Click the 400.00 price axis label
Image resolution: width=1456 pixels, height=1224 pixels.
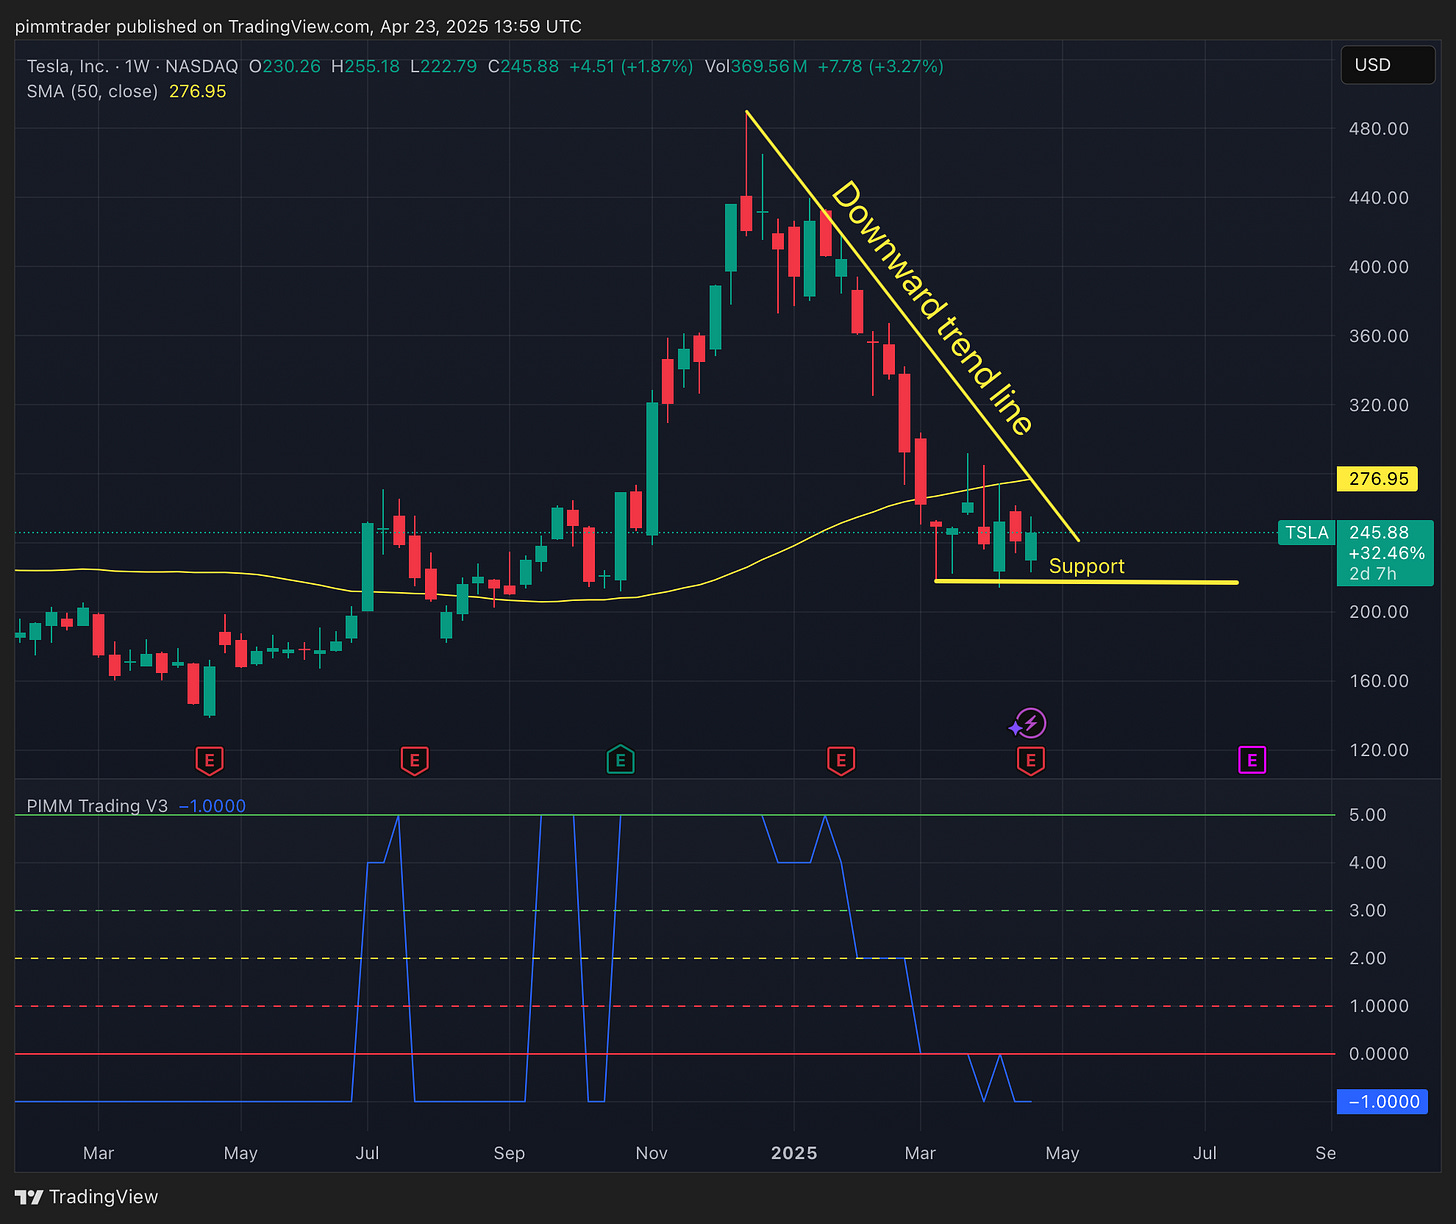[1379, 267]
